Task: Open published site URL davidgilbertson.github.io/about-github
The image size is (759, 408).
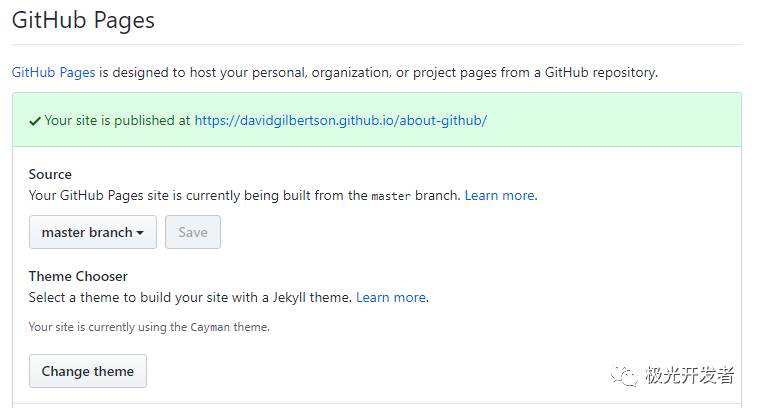Action: pos(341,121)
